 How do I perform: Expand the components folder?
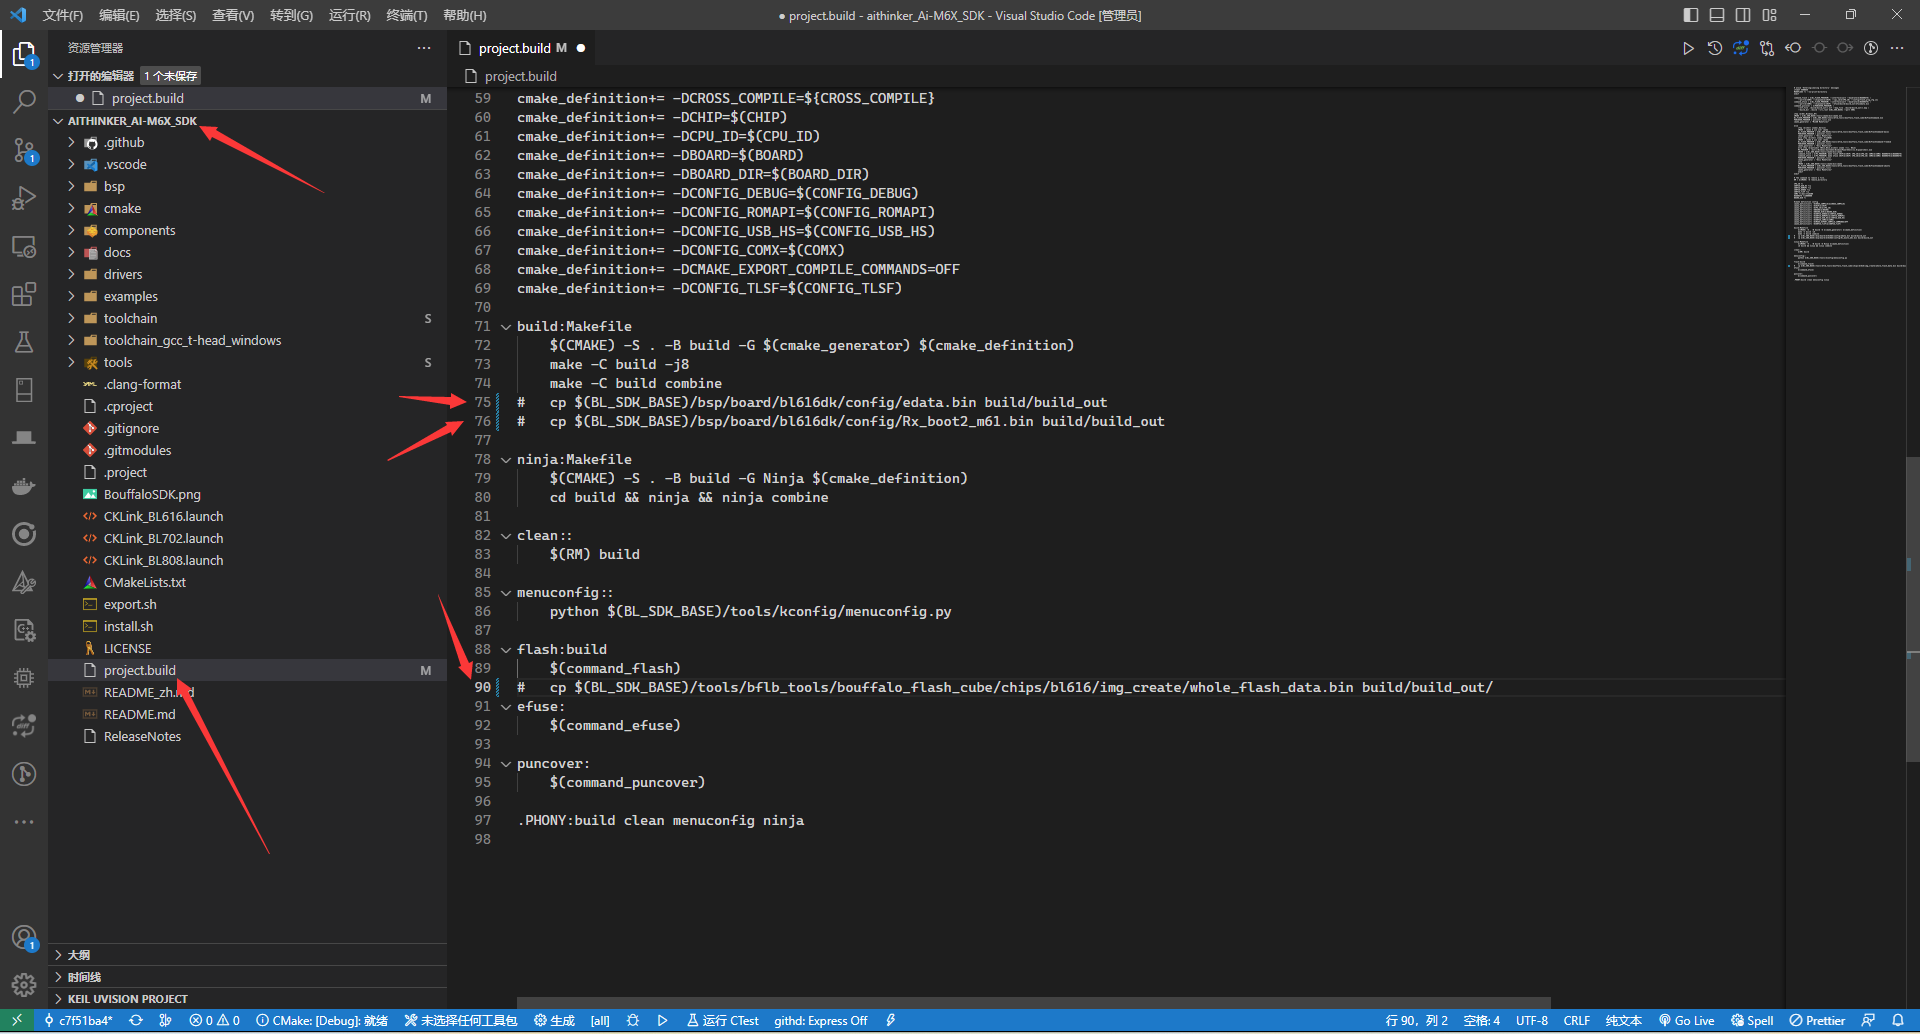247,231
